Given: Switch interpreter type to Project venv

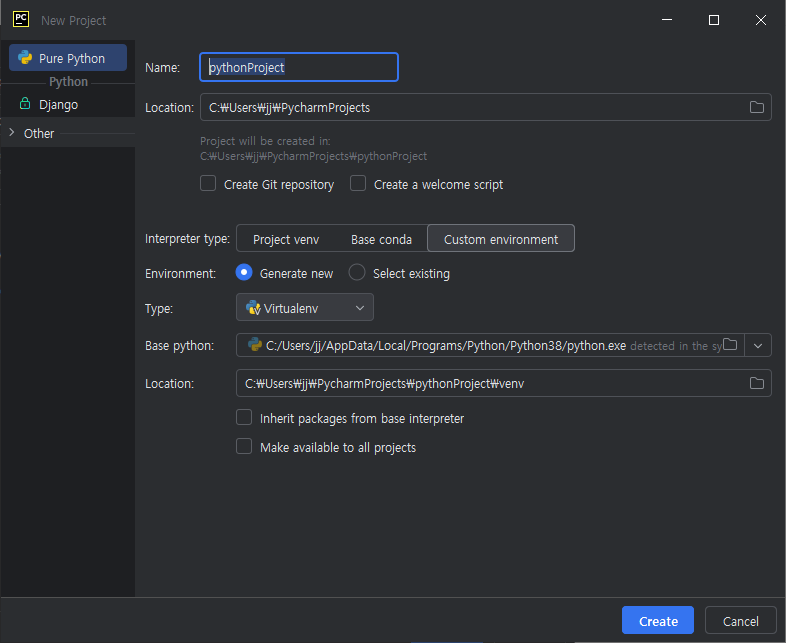Looking at the screenshot, I should [x=286, y=239].
